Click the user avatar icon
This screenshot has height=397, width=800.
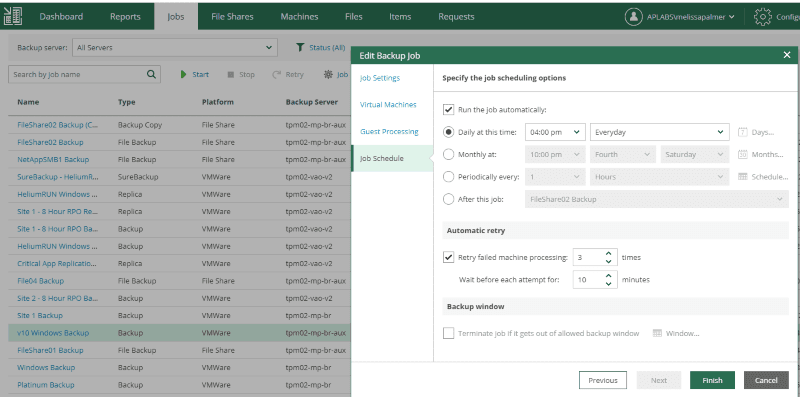point(633,16)
